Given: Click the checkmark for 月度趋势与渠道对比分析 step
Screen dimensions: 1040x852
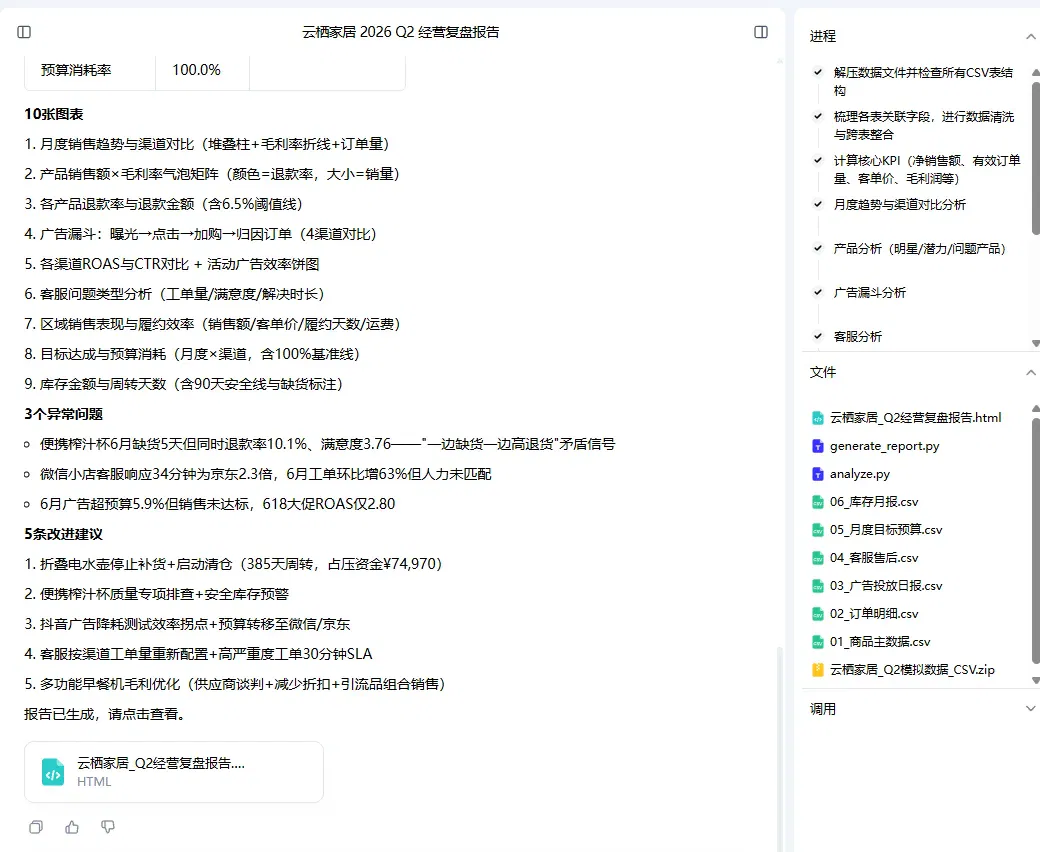Looking at the screenshot, I should tap(818, 204).
